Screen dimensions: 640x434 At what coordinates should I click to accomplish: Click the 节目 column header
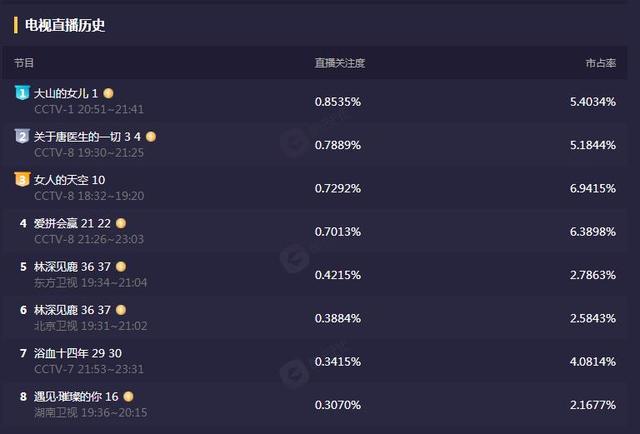click(24, 63)
